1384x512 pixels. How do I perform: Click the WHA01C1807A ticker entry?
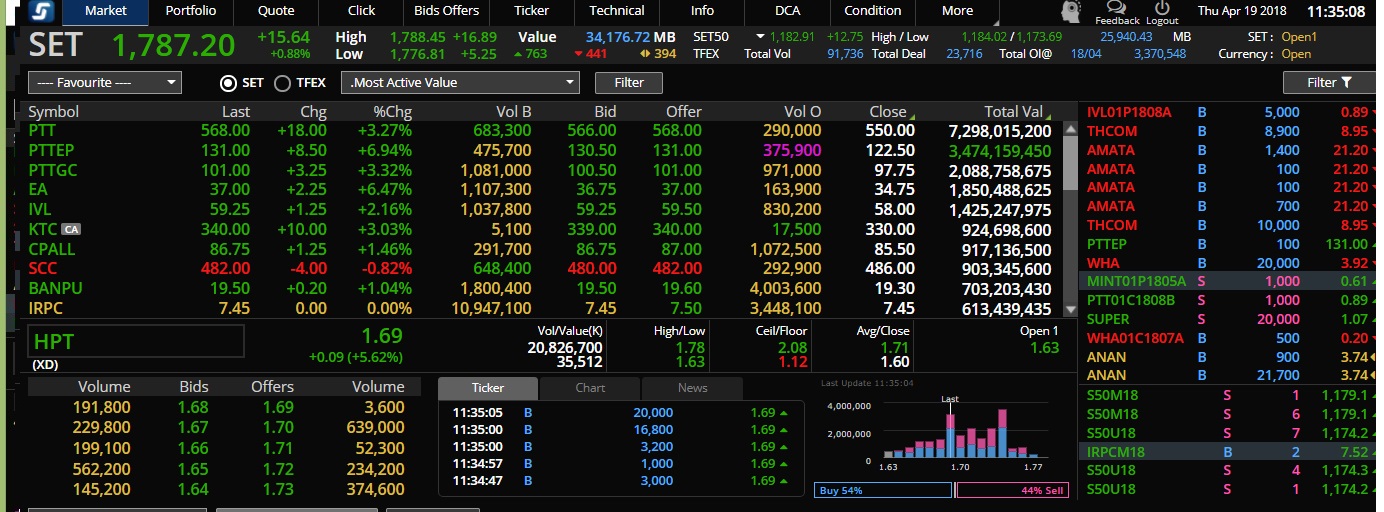1135,338
